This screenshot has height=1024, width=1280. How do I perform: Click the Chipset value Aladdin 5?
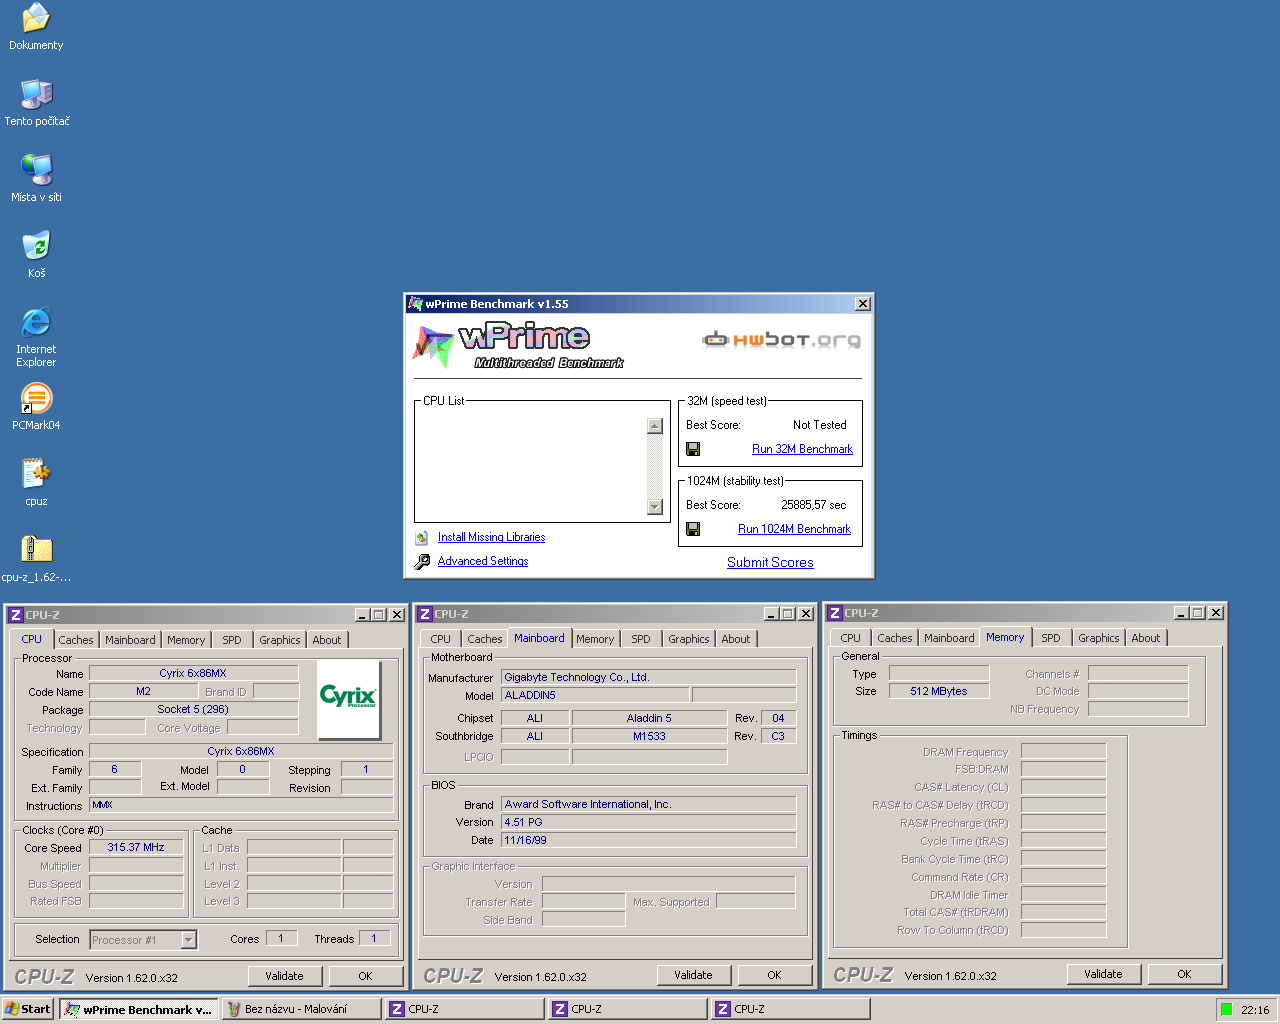tap(649, 718)
